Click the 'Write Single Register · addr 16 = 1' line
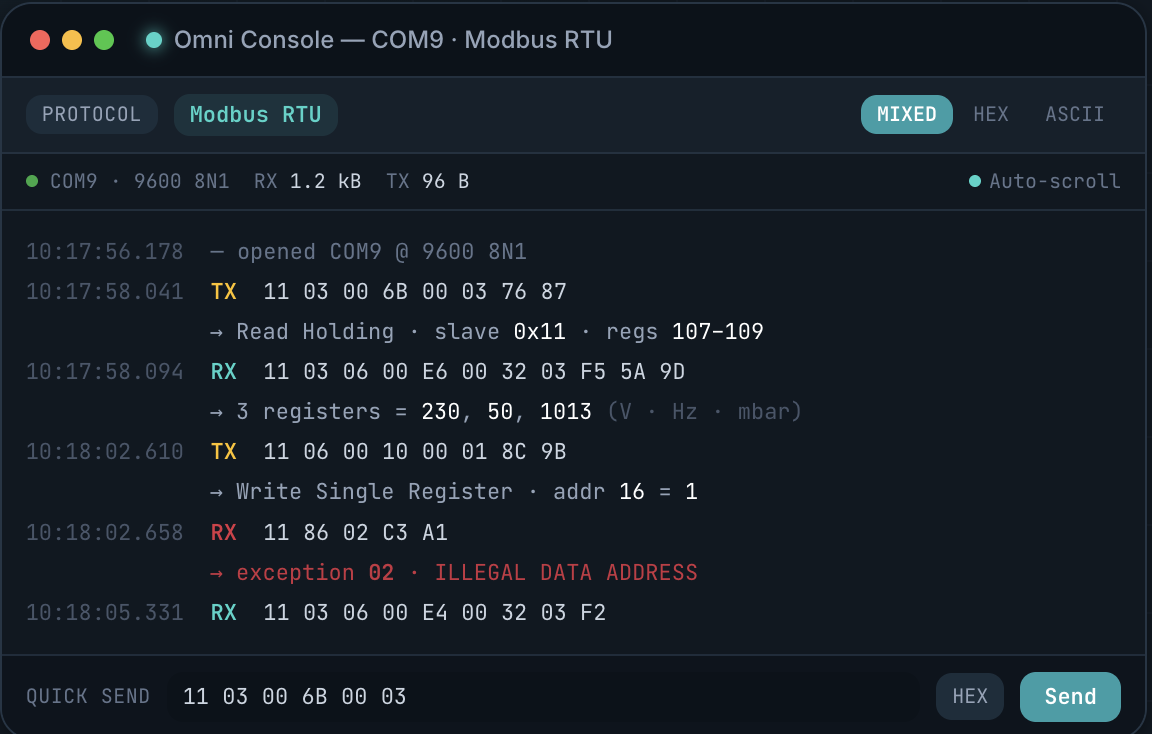This screenshot has width=1152, height=734. (x=453, y=492)
